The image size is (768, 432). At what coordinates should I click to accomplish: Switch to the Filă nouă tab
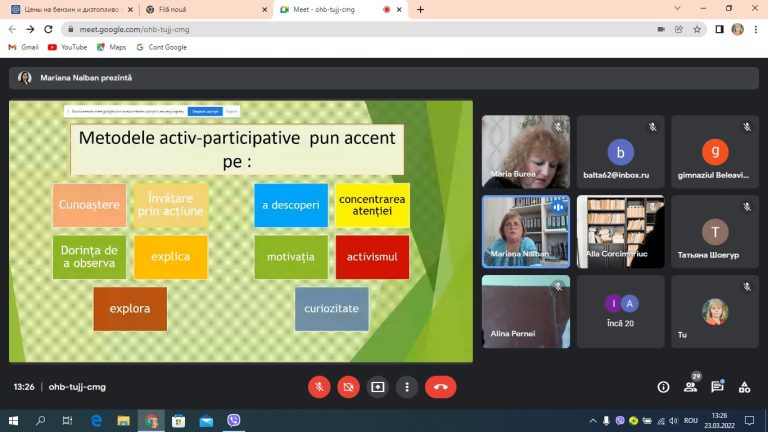click(x=206, y=9)
